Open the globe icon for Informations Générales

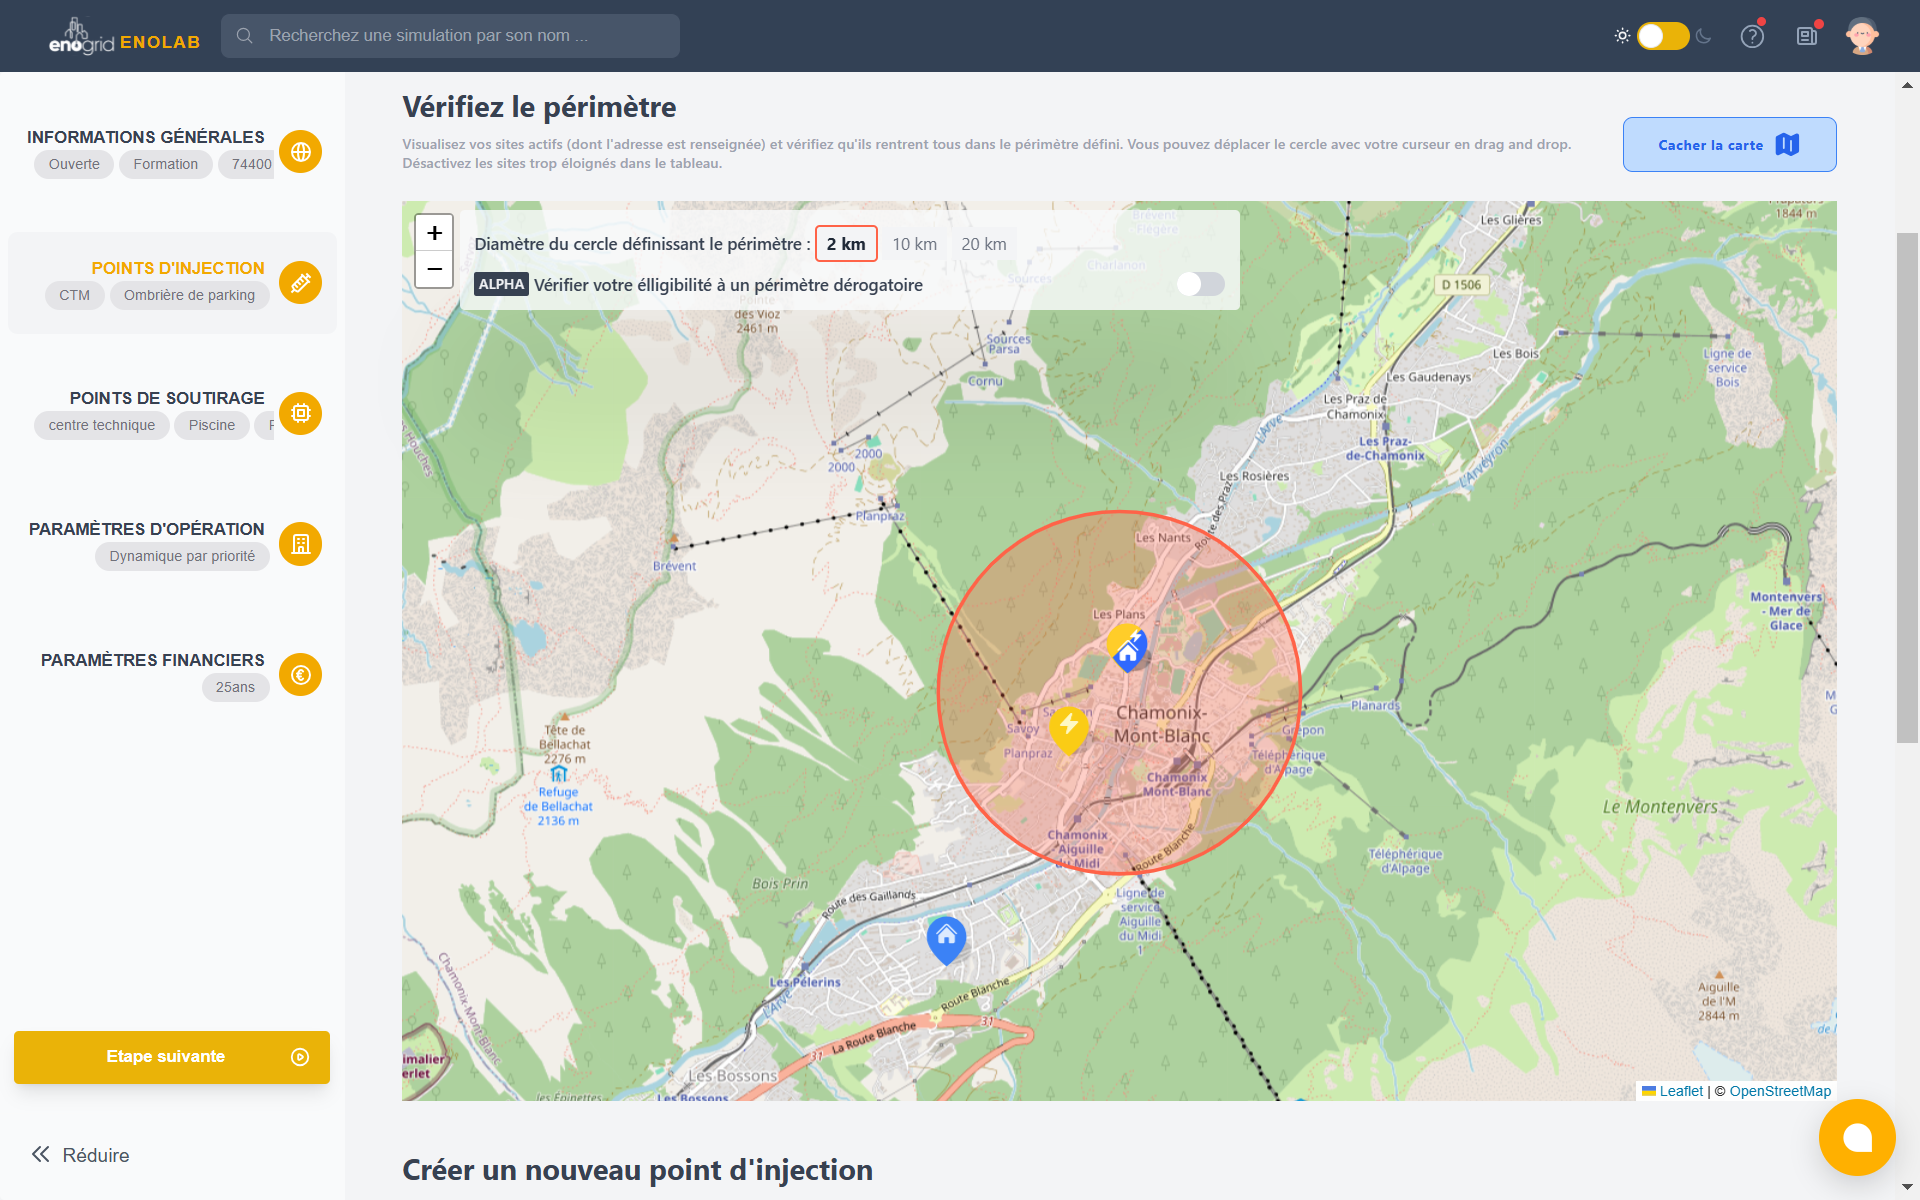(x=300, y=152)
